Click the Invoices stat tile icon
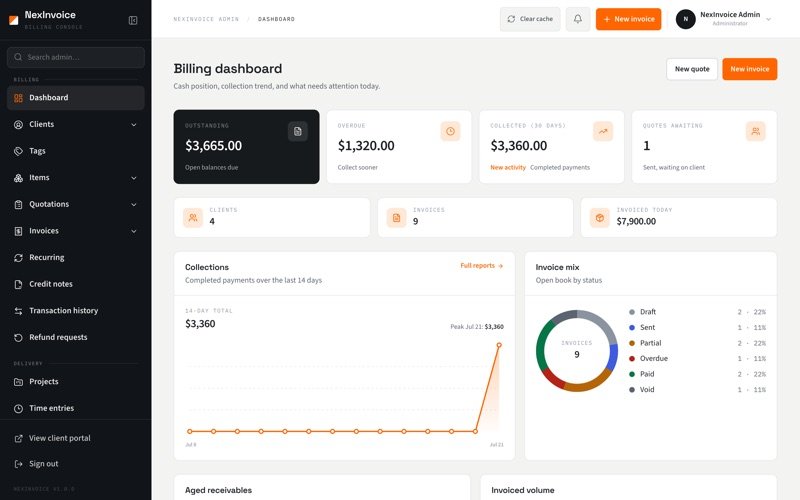800x500 pixels. click(x=396, y=217)
